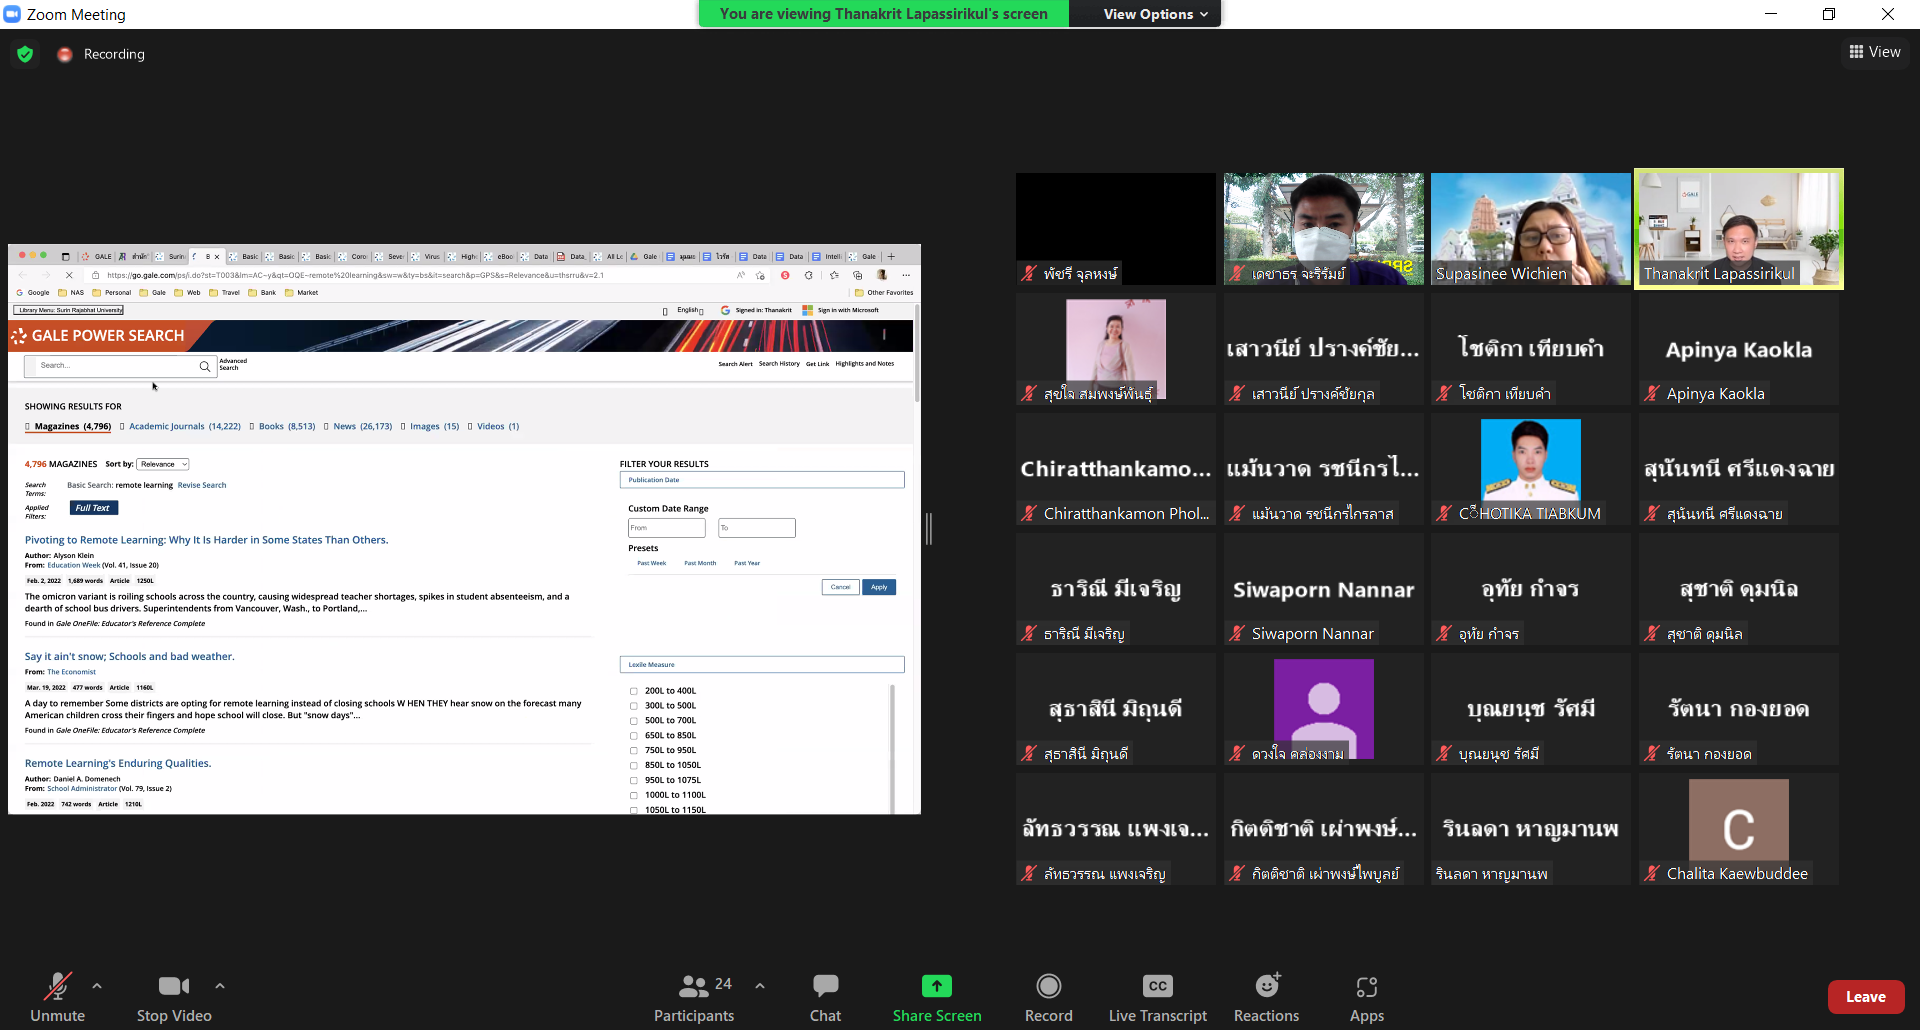Expand participants options arrow beside count
Viewport: 1920px width, 1030px height.
coord(760,986)
